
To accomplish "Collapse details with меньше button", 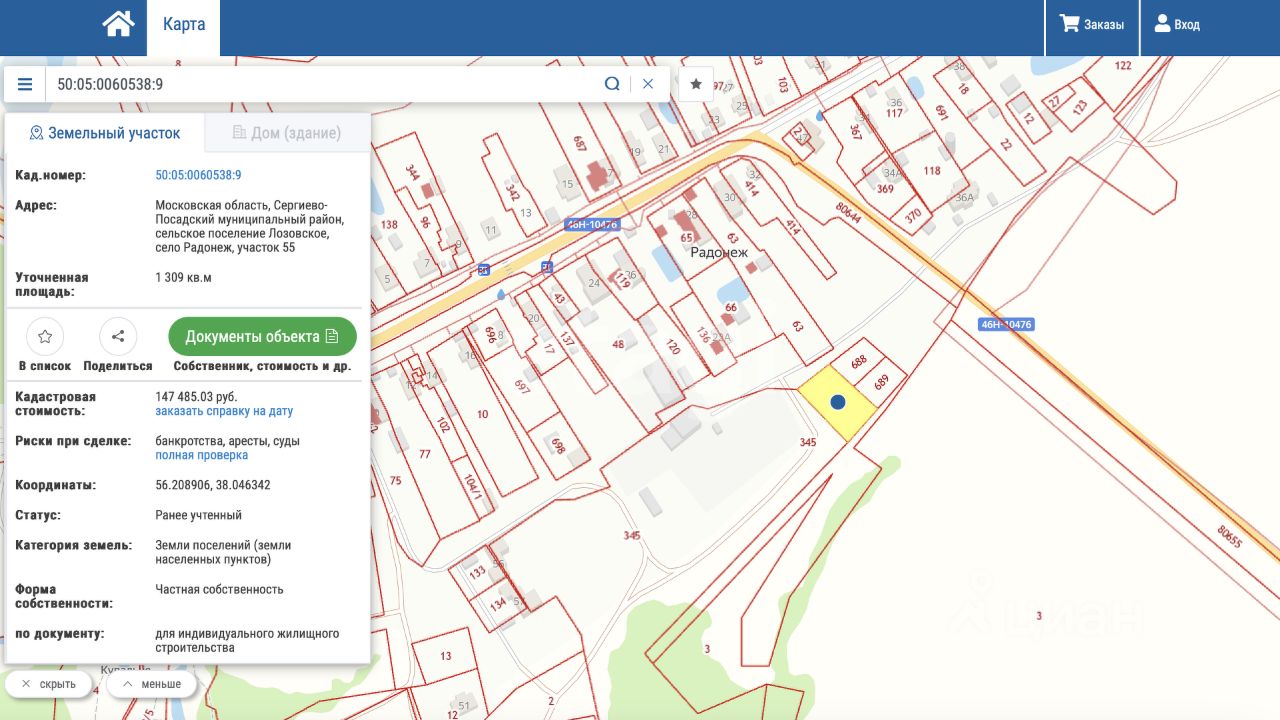I will pos(151,684).
